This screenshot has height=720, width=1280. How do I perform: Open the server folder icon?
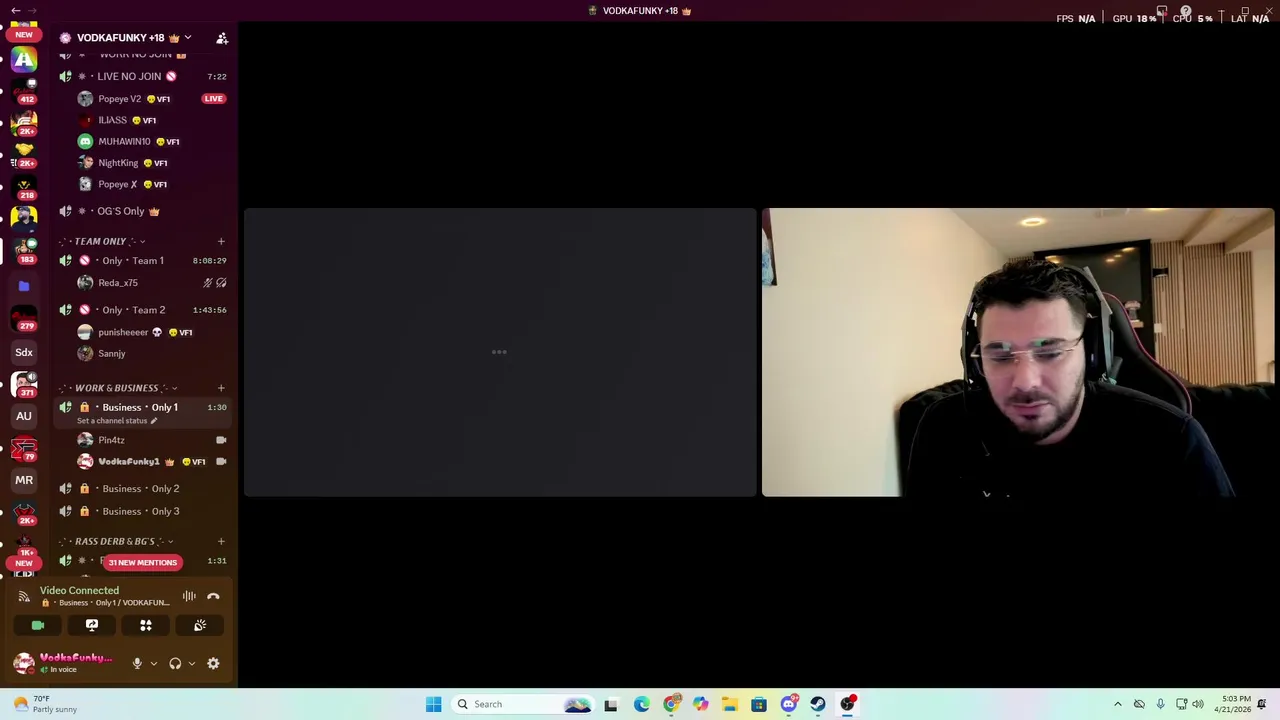(x=24, y=286)
